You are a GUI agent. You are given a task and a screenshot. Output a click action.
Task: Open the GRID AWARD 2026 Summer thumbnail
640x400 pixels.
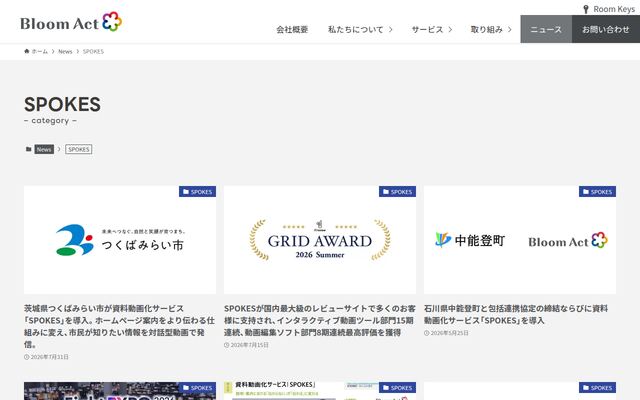(x=320, y=240)
